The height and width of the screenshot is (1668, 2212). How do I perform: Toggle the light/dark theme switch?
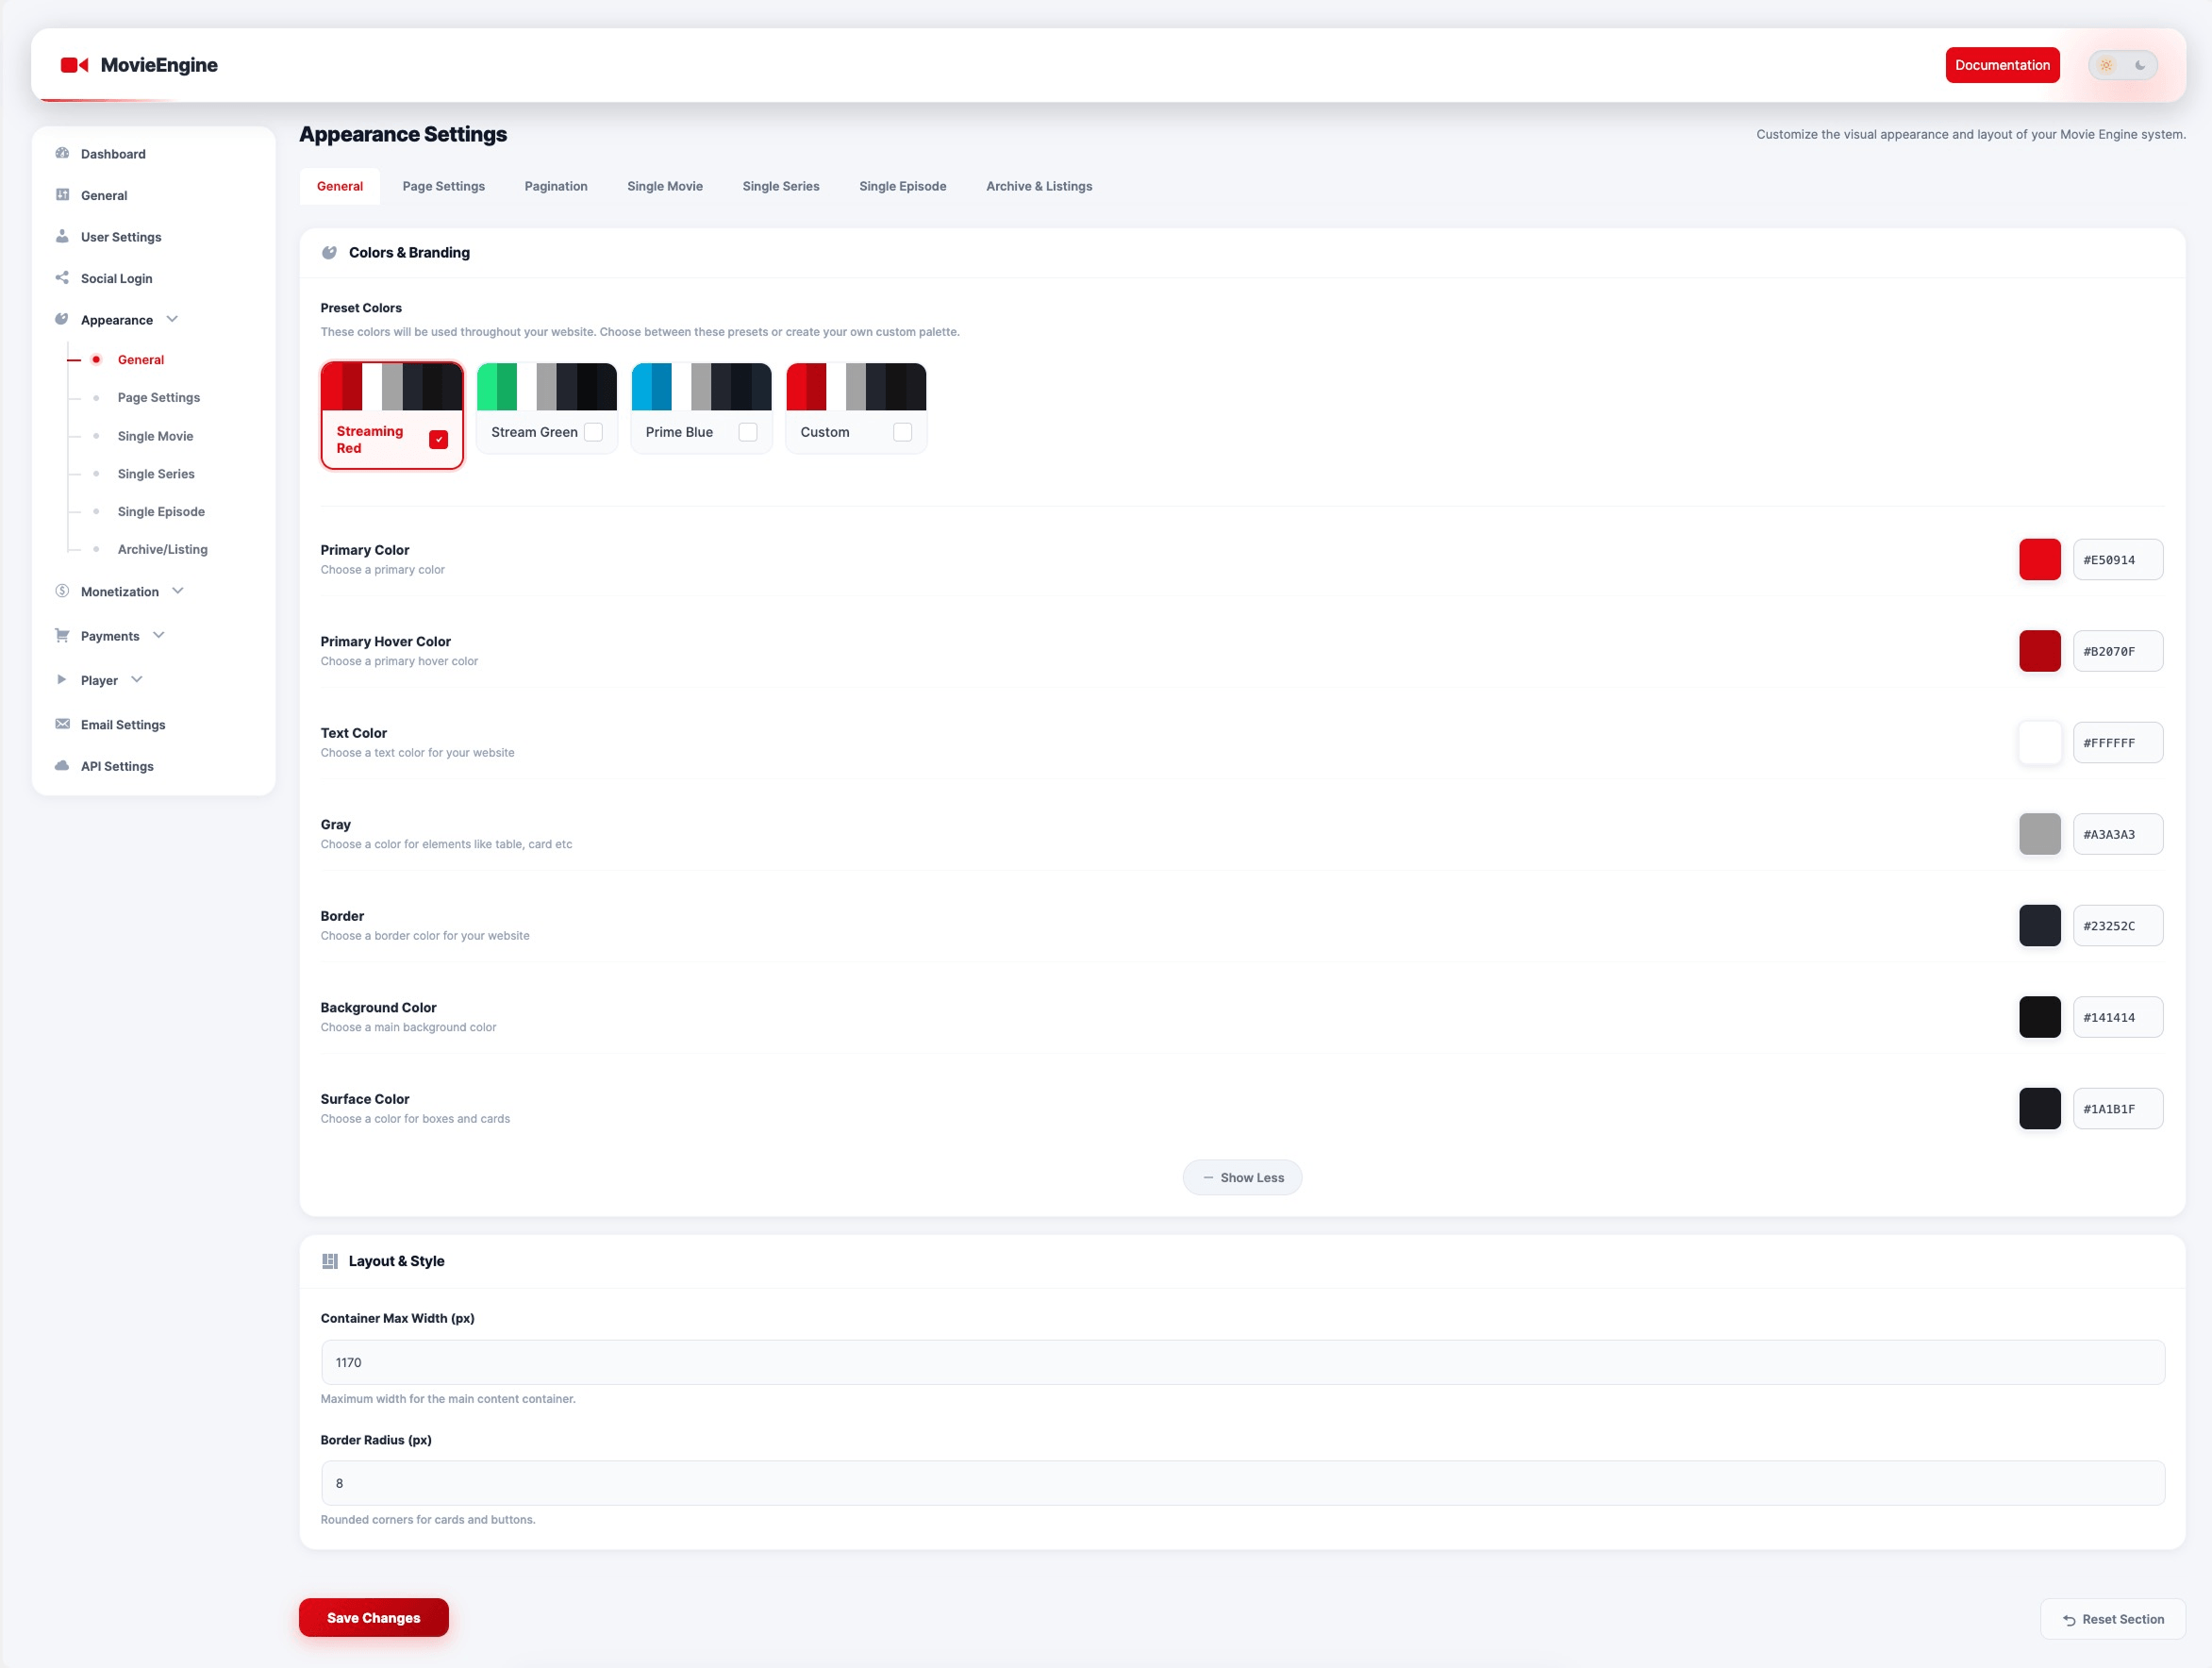coord(2122,65)
